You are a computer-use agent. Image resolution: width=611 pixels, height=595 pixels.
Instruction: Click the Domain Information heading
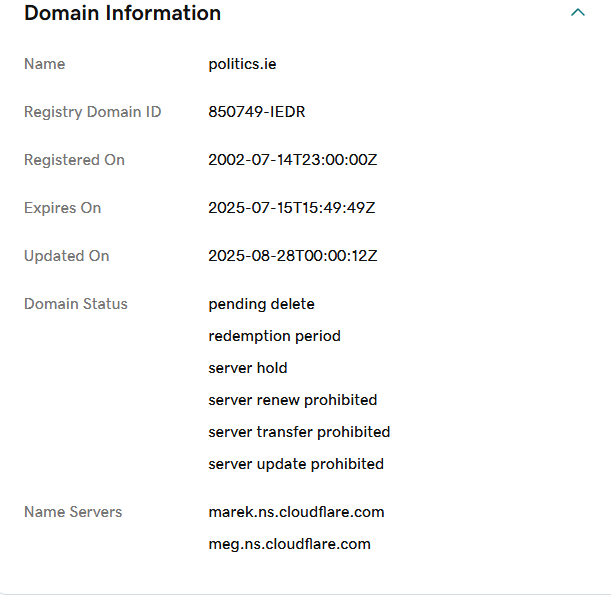122,14
